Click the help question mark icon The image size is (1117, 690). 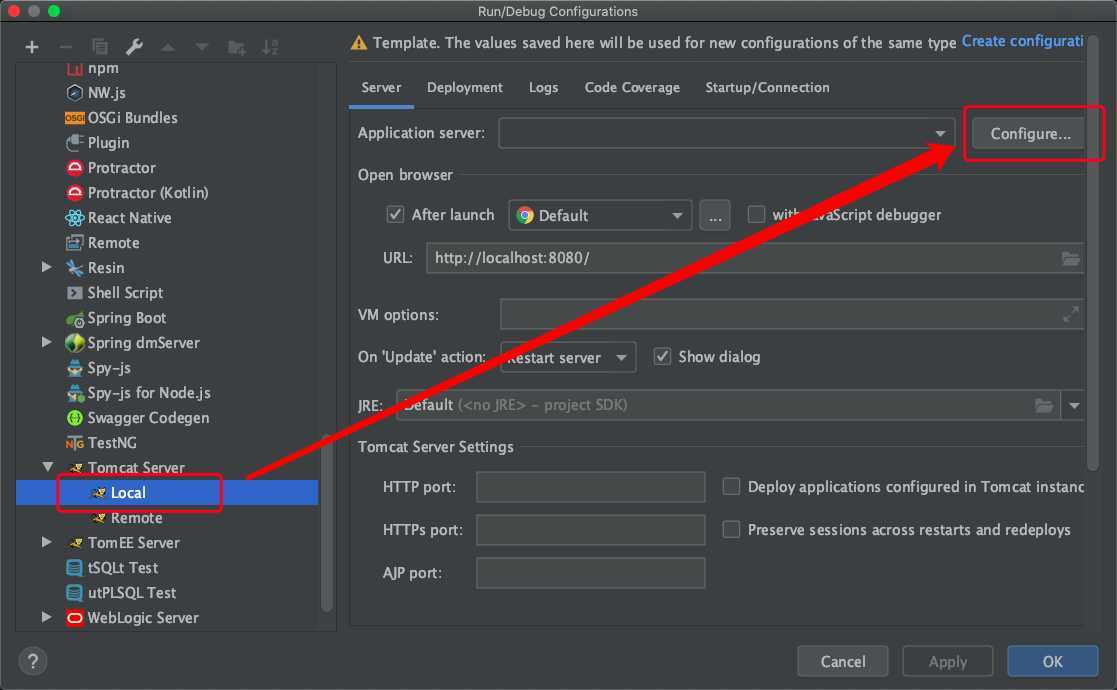(x=33, y=661)
